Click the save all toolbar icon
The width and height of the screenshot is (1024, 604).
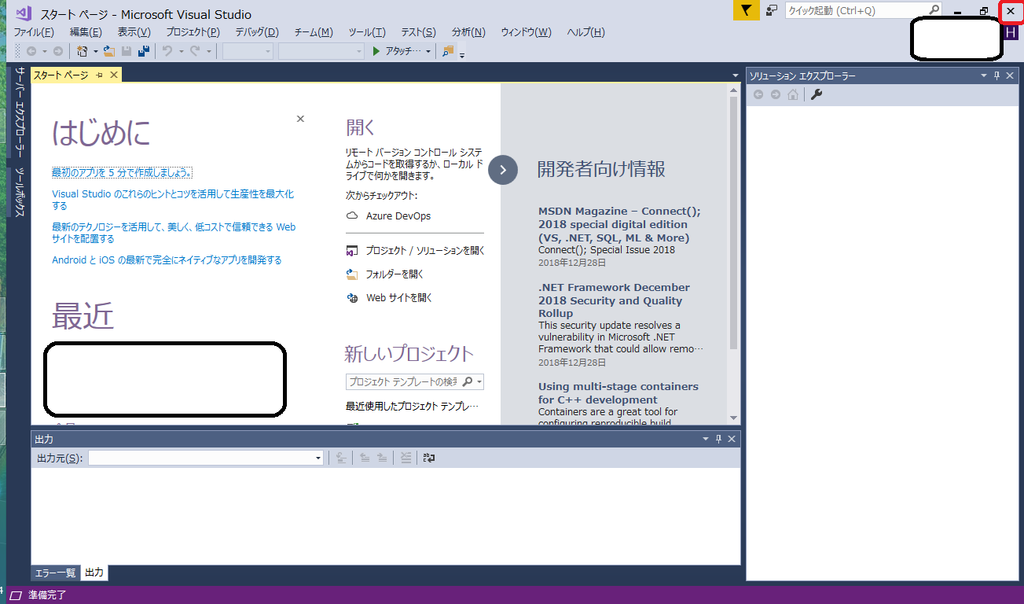[144, 51]
